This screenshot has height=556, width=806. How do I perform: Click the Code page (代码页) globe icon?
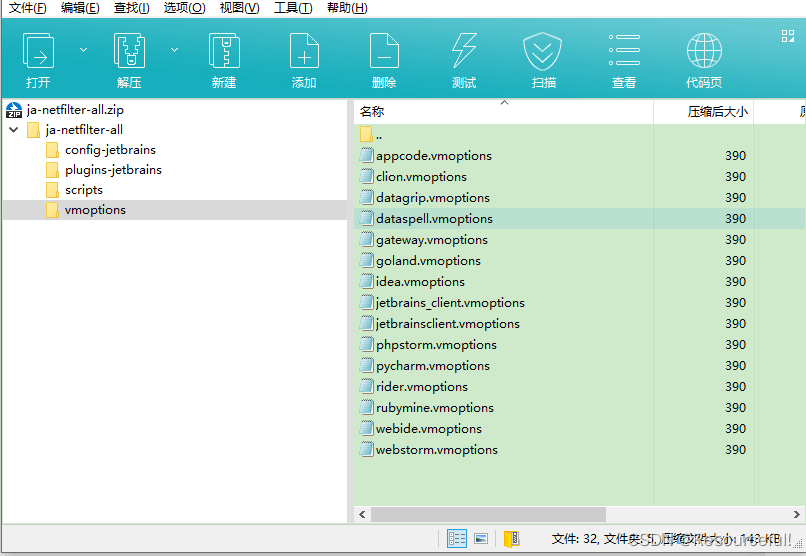click(x=704, y=50)
